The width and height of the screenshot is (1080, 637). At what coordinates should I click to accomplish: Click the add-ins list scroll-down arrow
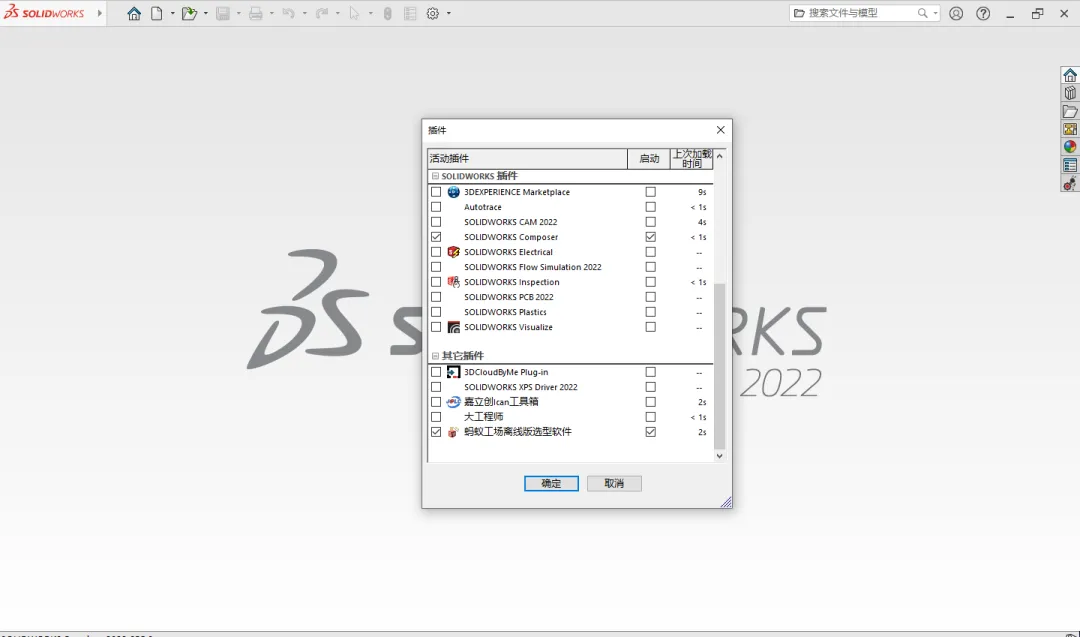click(x=720, y=456)
